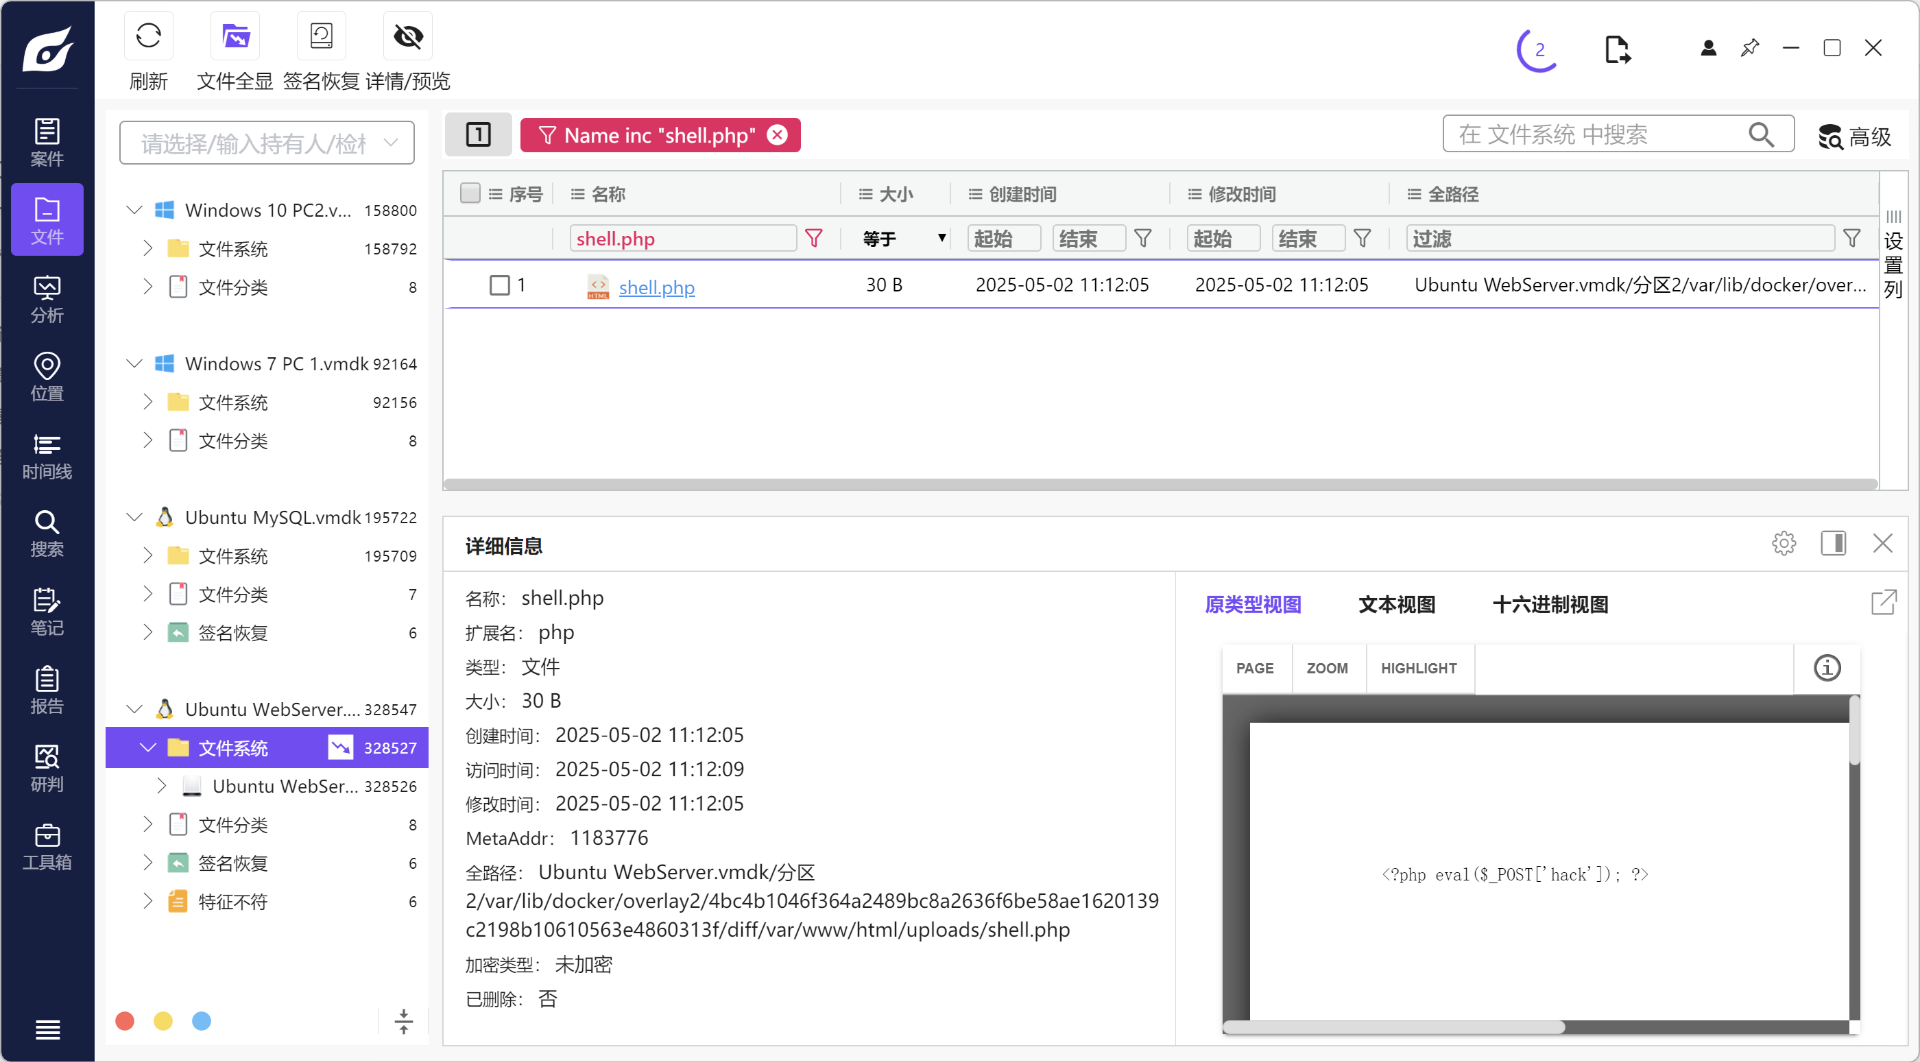Click the export file icon in title bar
The height and width of the screenshot is (1062, 1920).
[x=1617, y=49]
